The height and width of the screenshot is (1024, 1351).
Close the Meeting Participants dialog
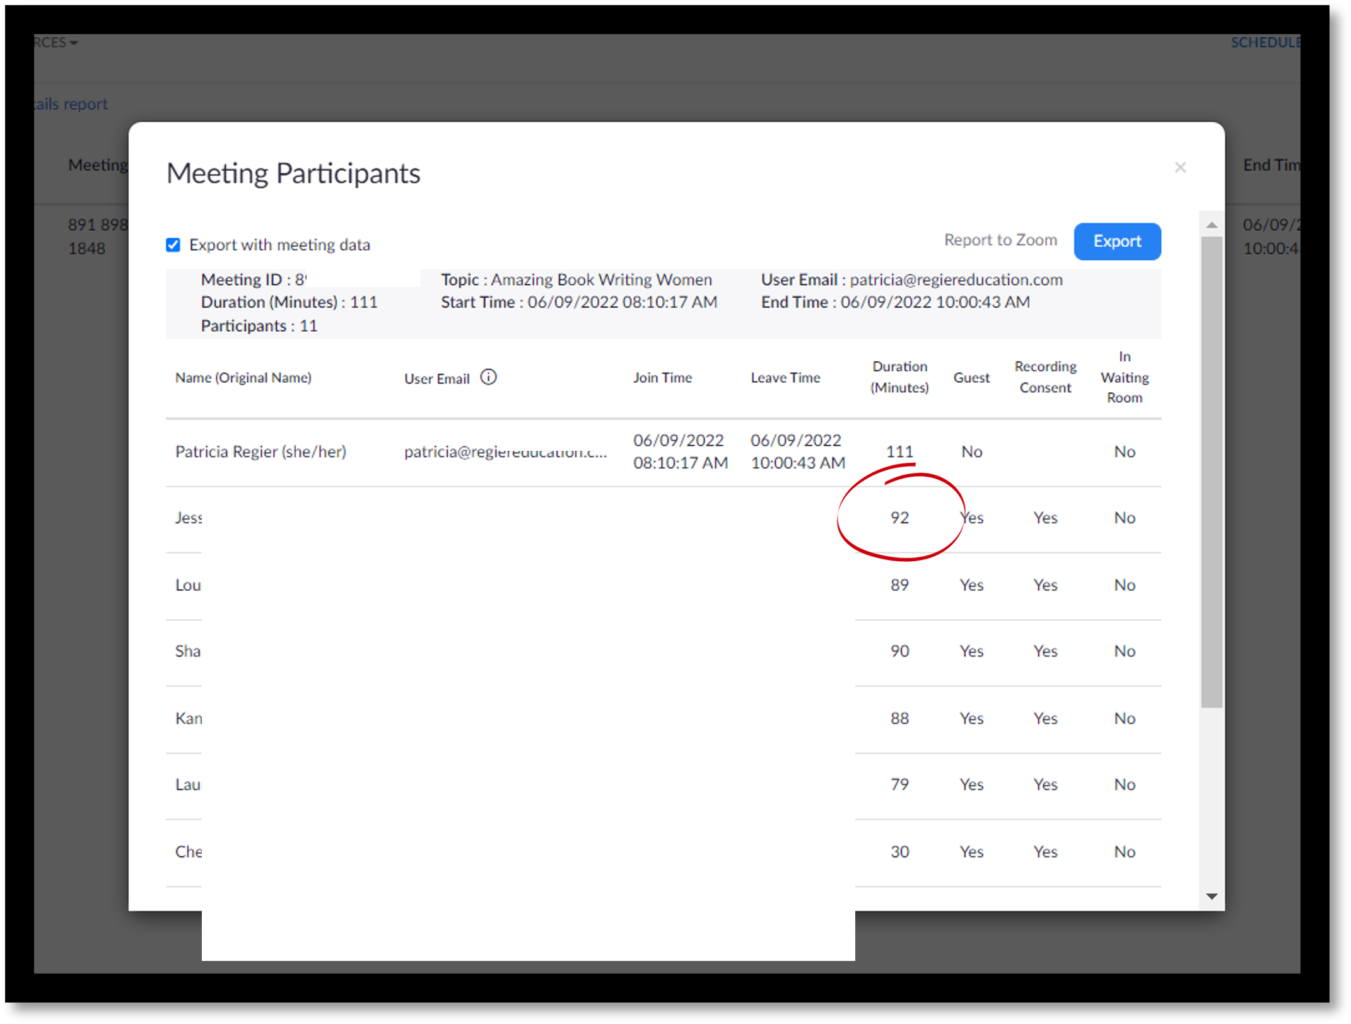(x=1180, y=167)
